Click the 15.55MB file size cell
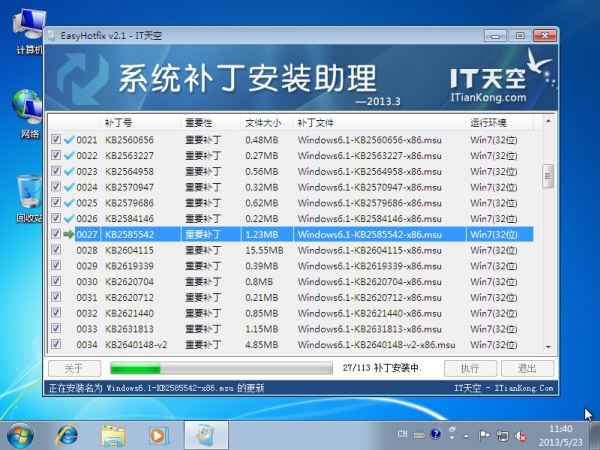The image size is (600, 450). pyautogui.click(x=264, y=250)
